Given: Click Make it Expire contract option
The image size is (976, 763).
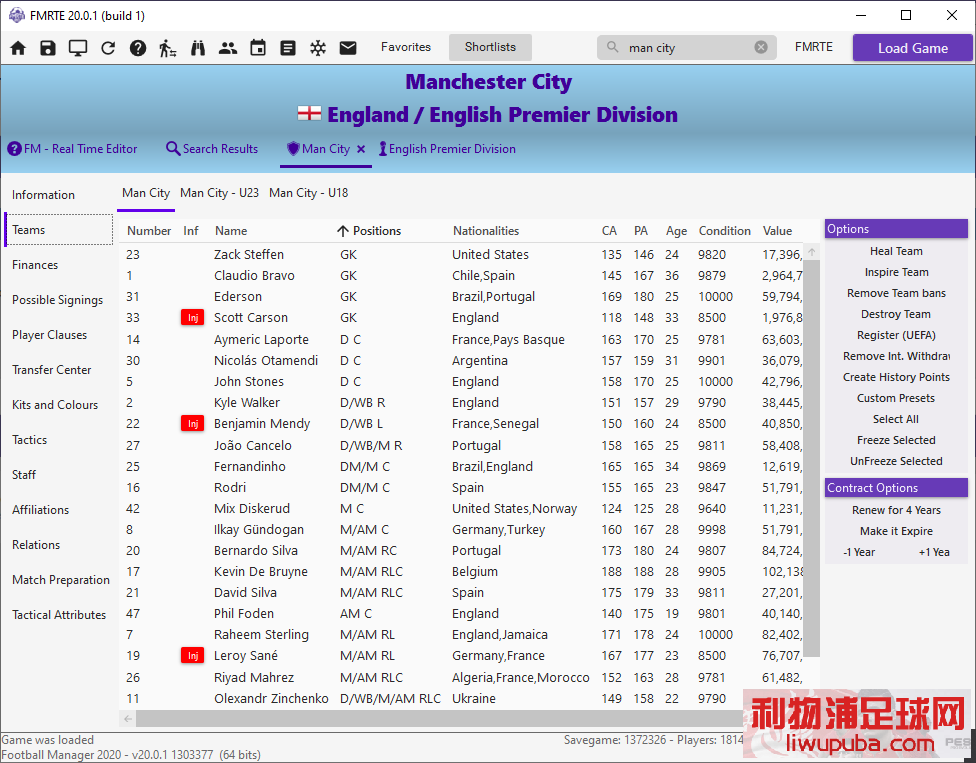Looking at the screenshot, I should [x=896, y=531].
